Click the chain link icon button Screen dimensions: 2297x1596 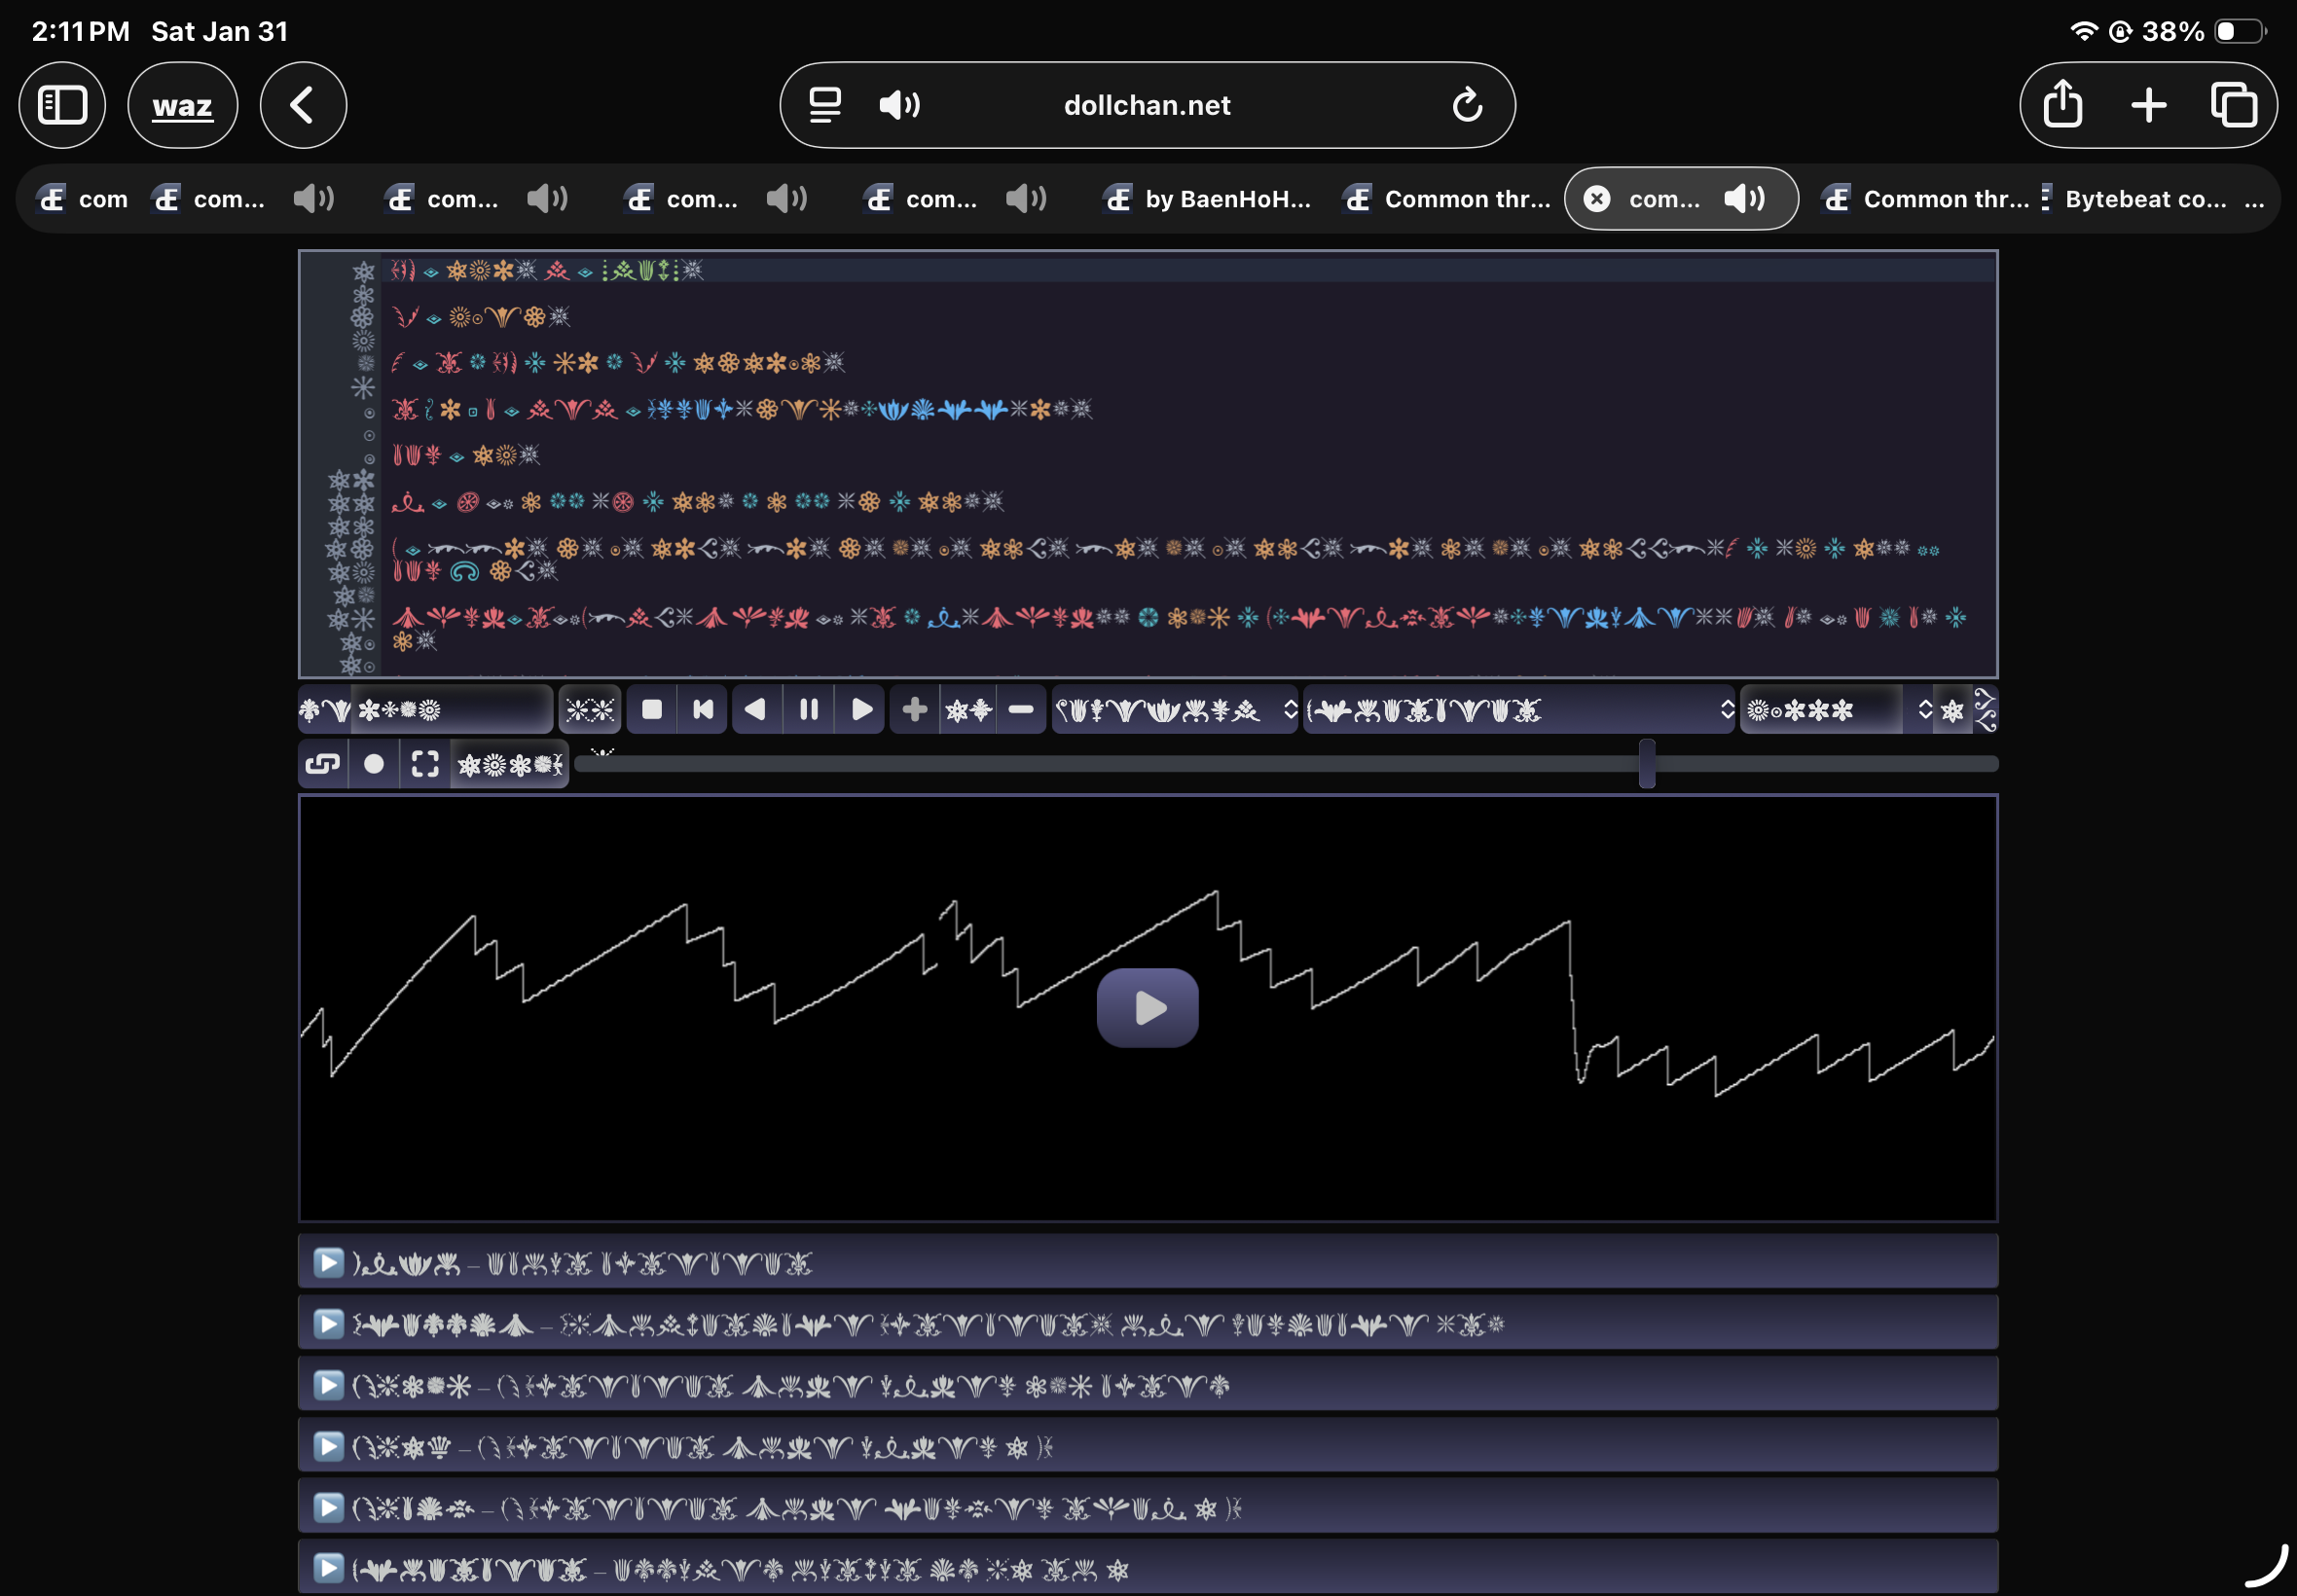click(323, 765)
